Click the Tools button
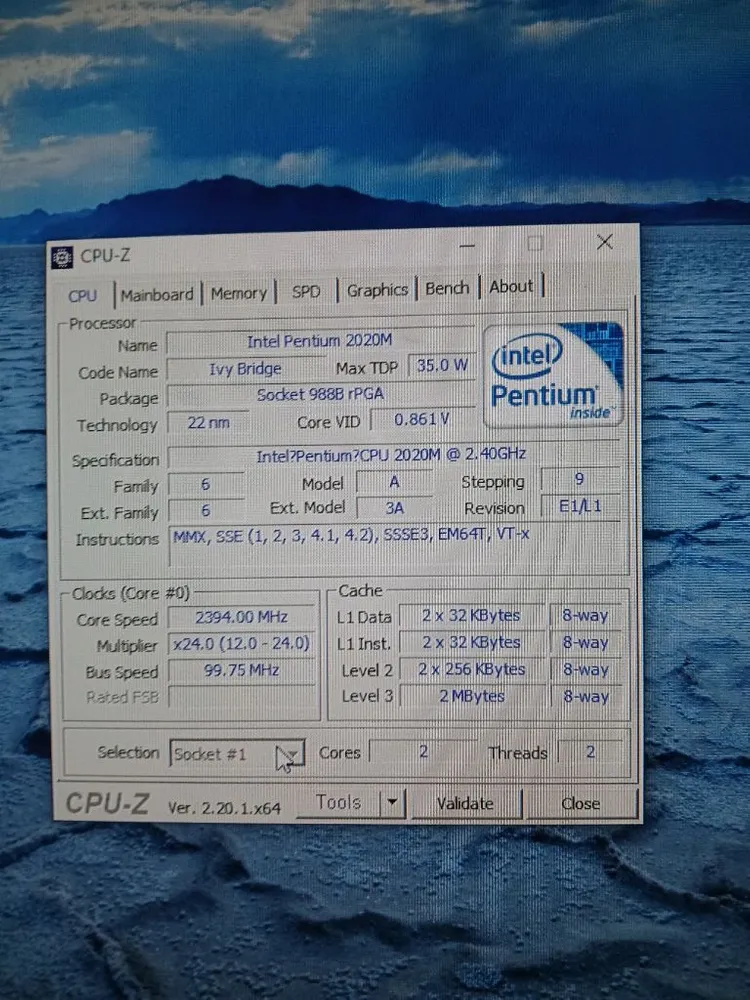 click(x=339, y=802)
